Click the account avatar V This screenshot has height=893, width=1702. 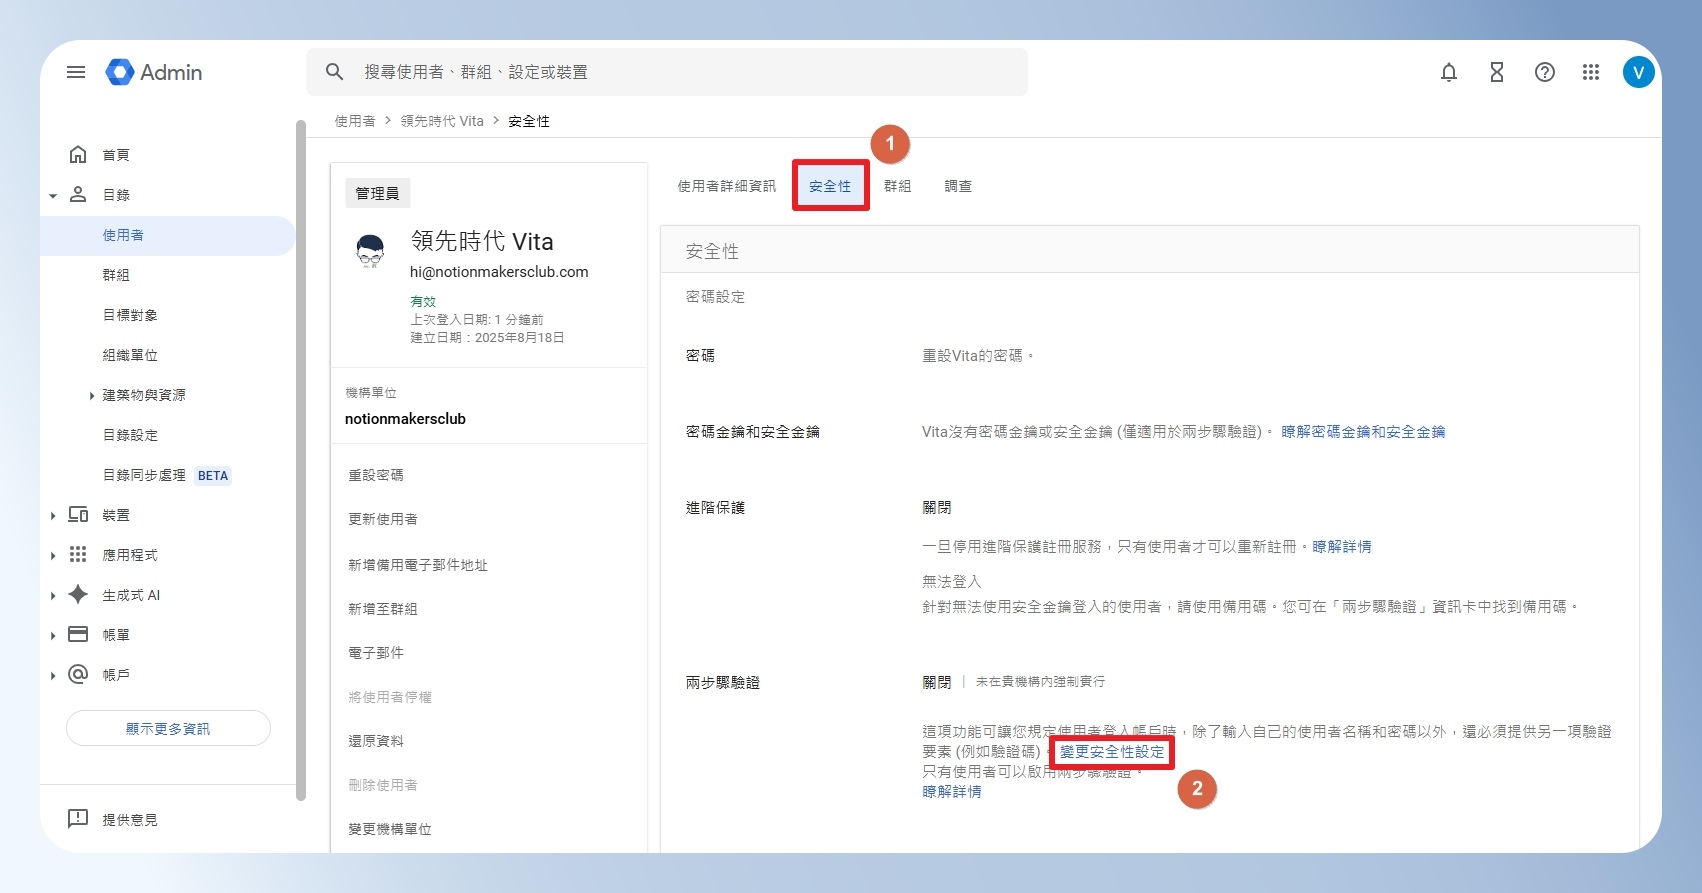point(1639,72)
